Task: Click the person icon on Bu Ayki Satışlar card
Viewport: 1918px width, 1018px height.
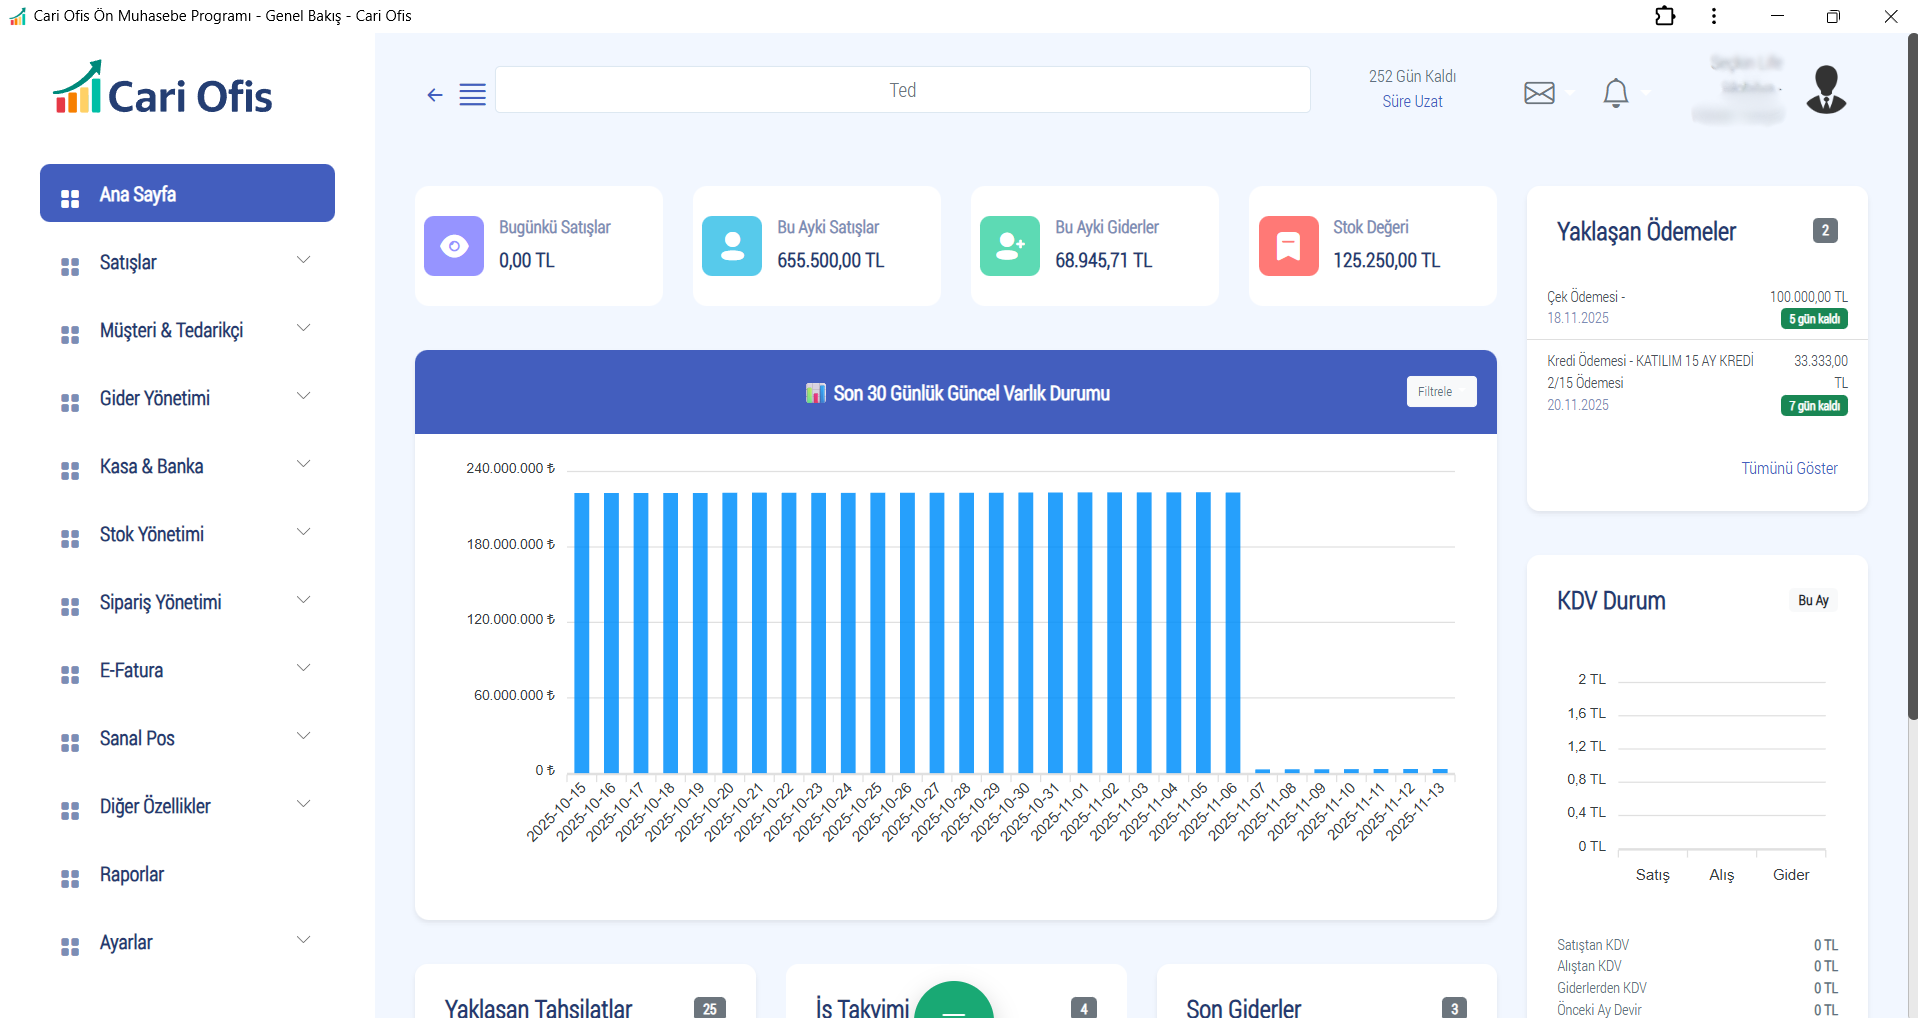Action: pyautogui.click(x=732, y=245)
